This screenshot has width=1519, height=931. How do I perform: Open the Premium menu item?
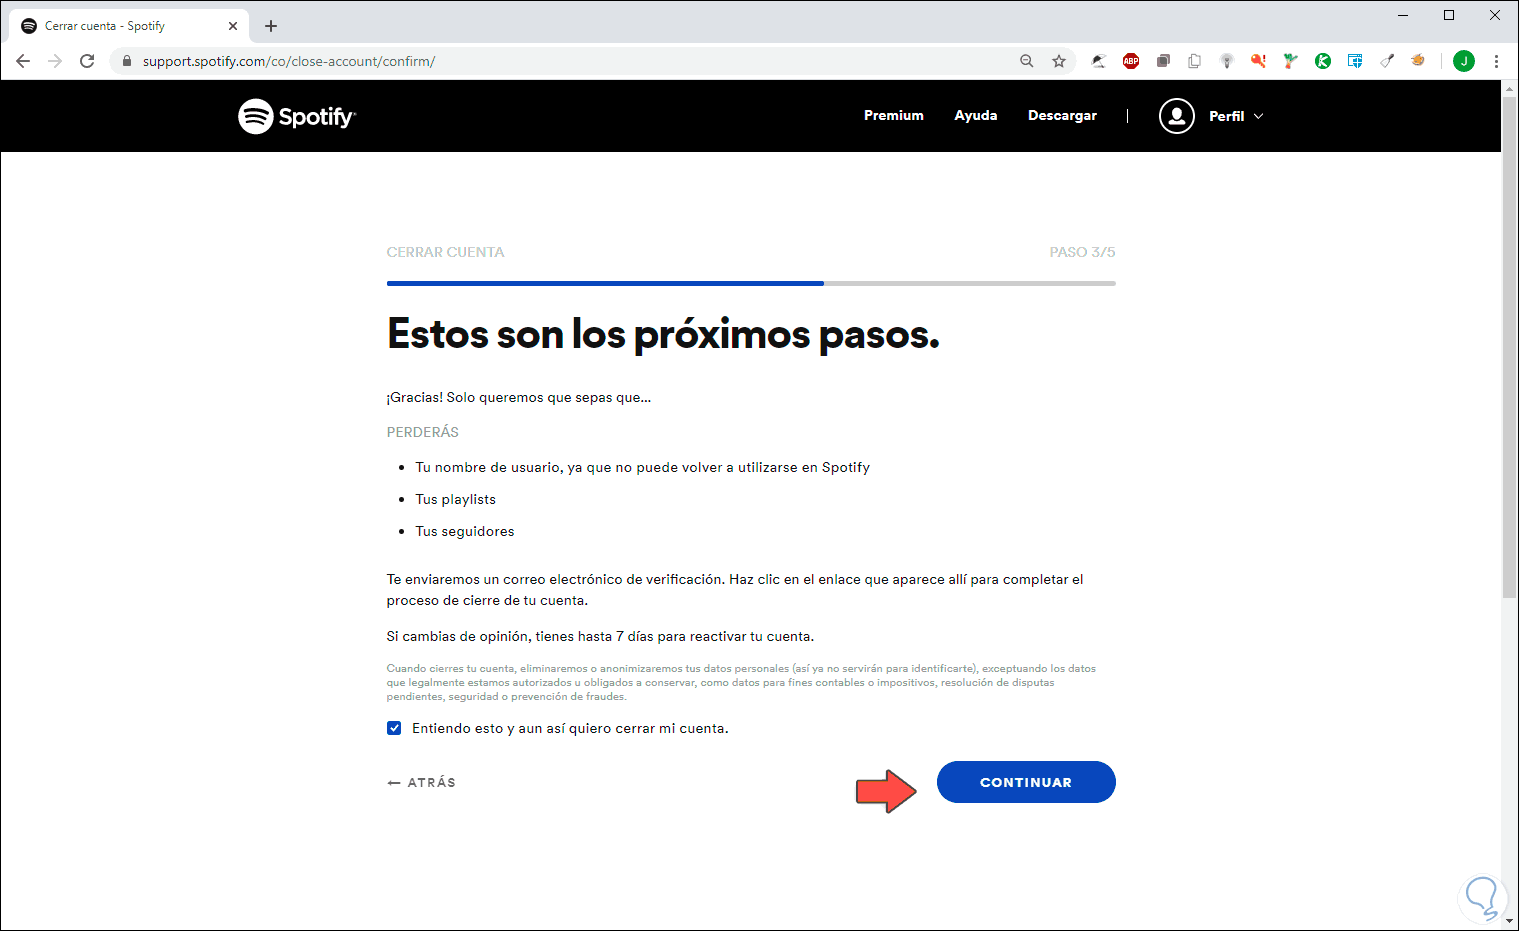[894, 116]
